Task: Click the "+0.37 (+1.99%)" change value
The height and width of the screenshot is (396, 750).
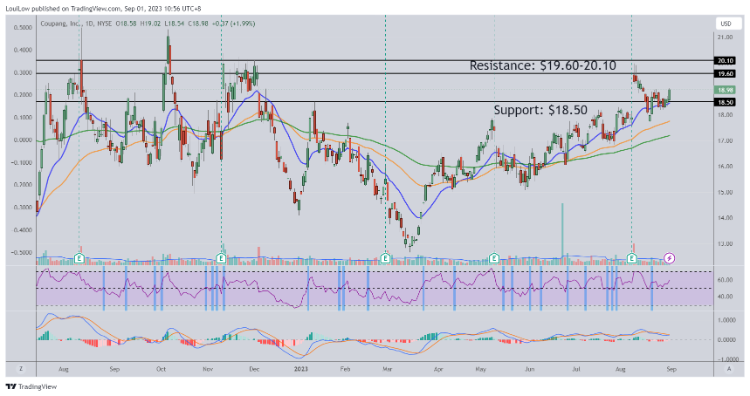Action: [234, 23]
